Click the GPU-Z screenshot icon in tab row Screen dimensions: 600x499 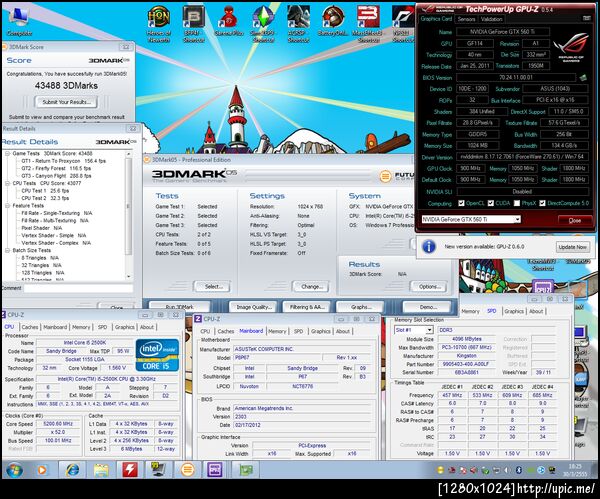tap(586, 18)
